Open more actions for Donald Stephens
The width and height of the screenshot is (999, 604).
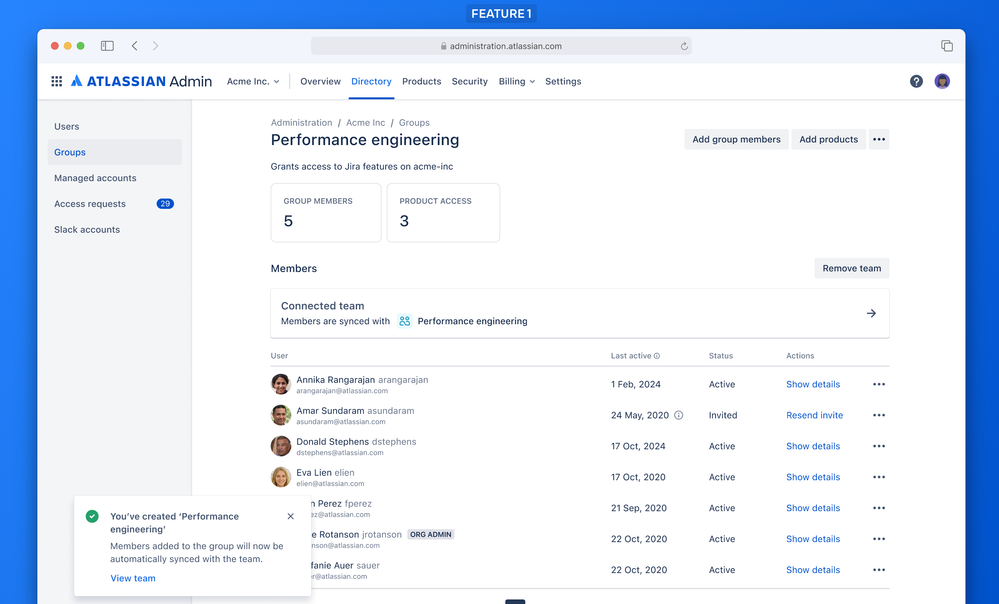click(x=879, y=446)
